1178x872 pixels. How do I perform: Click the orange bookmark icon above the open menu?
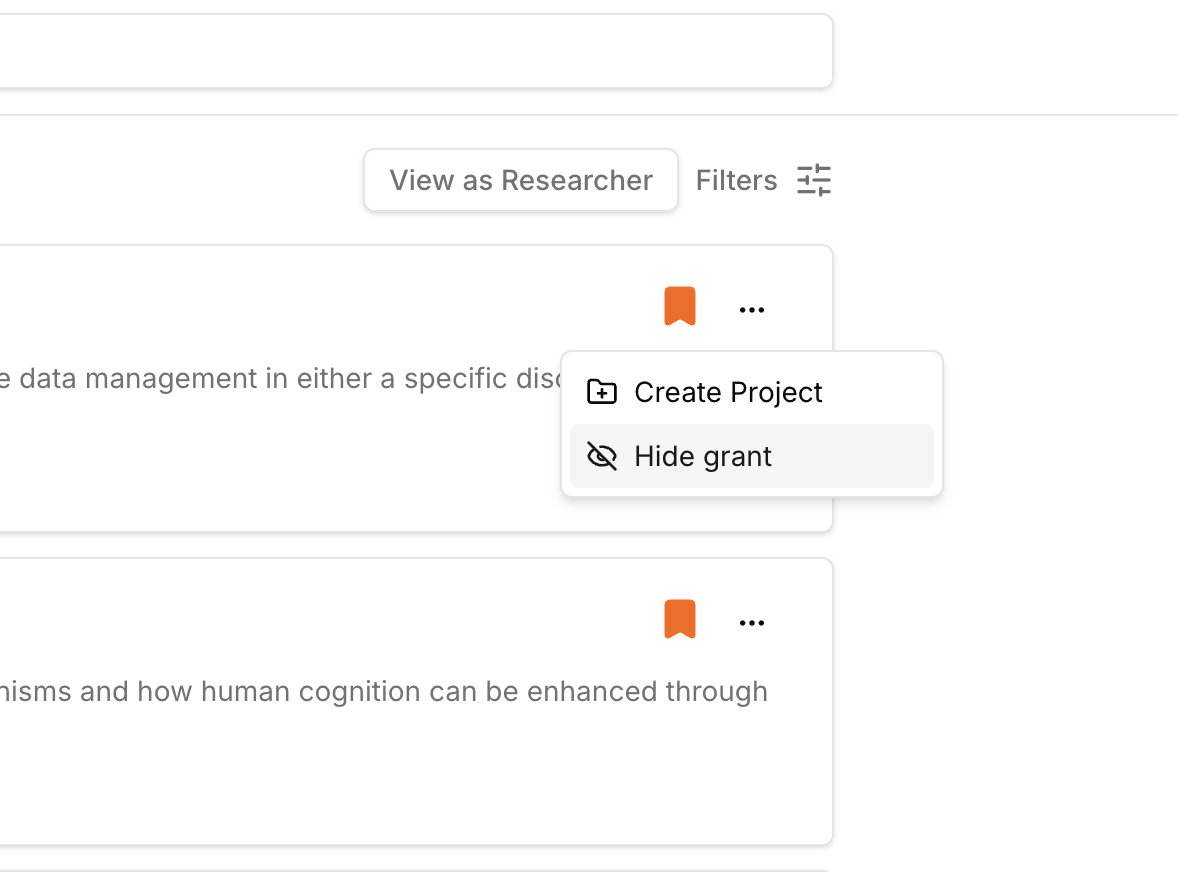click(680, 306)
